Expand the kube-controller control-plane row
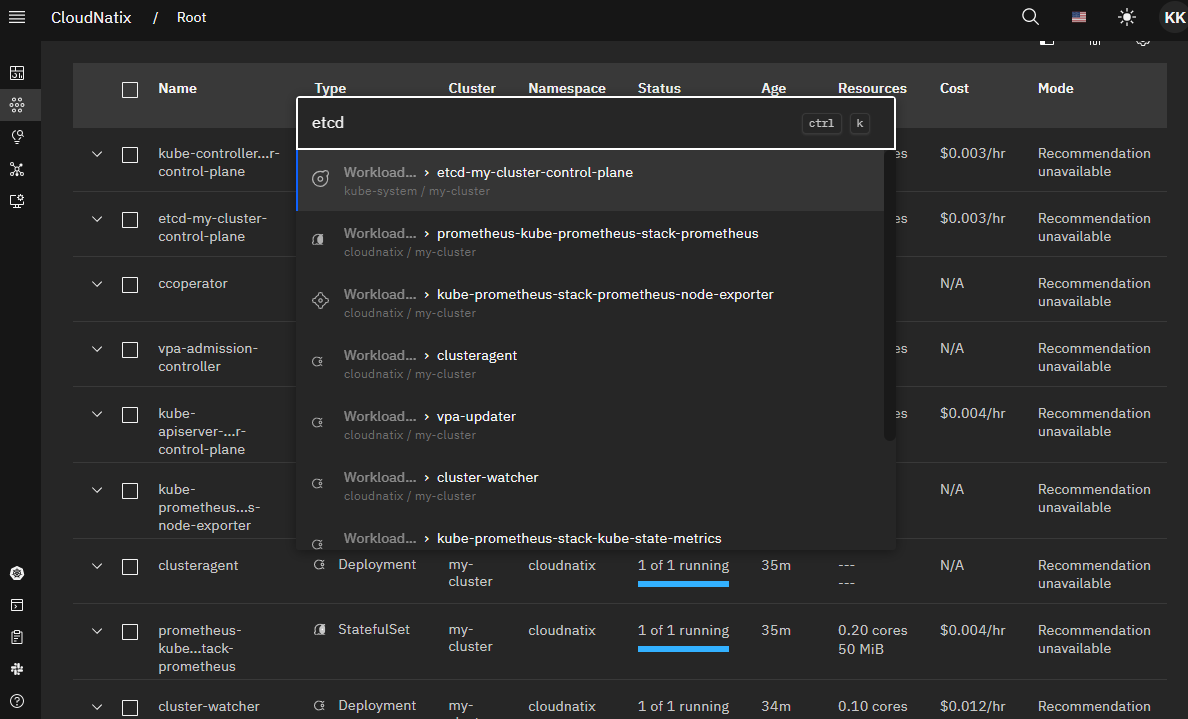1188x719 pixels. 97,155
